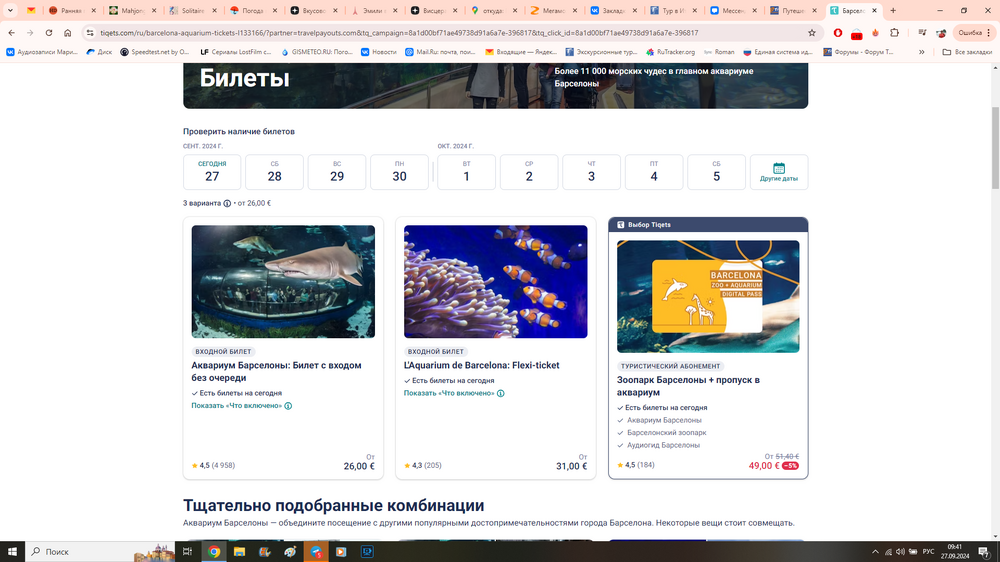The image size is (1000, 562).
Task: Select Thursday 3 October
Action: [591, 172]
